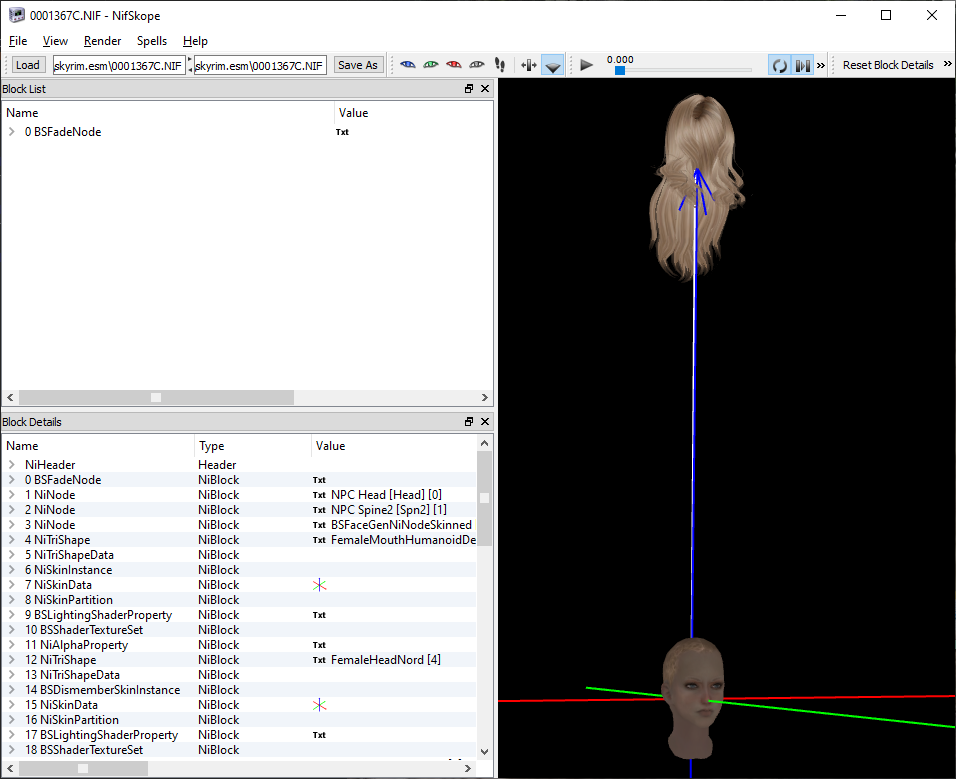Screen dimensions: 956x779
Task: Click Txt icon in Block List value
Action: tap(342, 132)
